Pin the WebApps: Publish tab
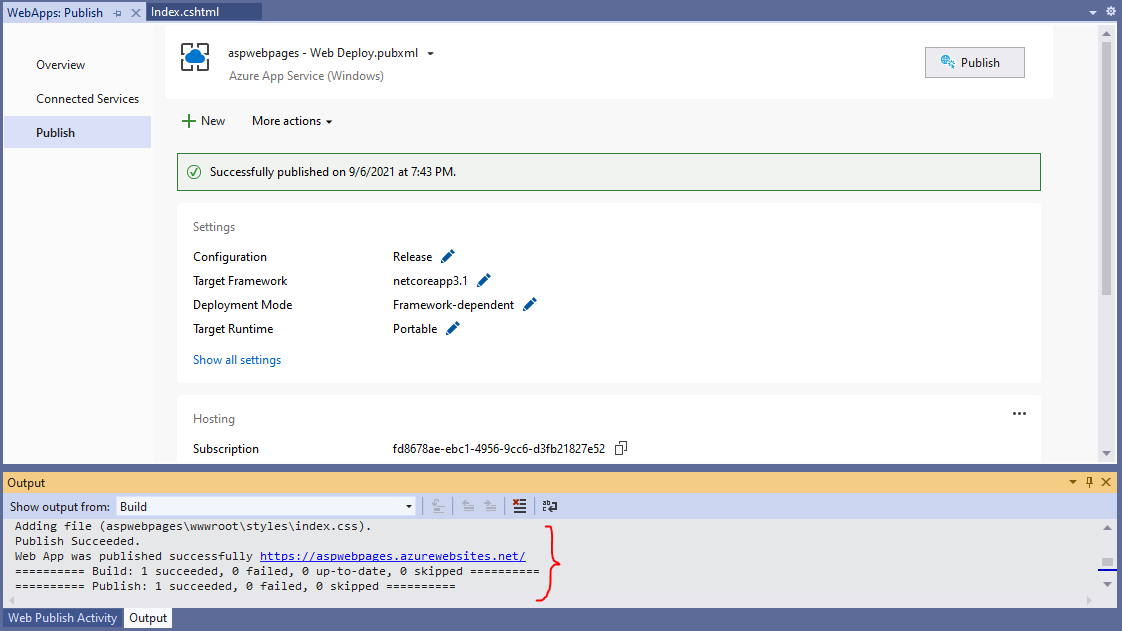The image size is (1122, 631). tap(117, 13)
